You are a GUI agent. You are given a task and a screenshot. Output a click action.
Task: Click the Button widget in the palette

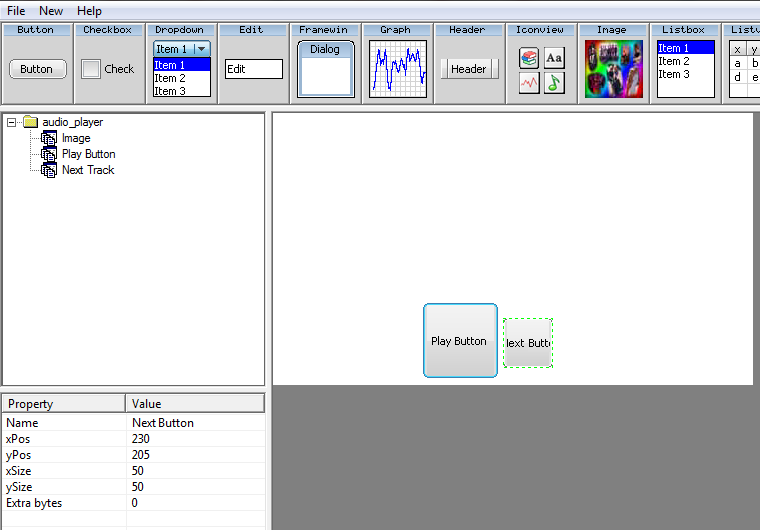(37, 69)
